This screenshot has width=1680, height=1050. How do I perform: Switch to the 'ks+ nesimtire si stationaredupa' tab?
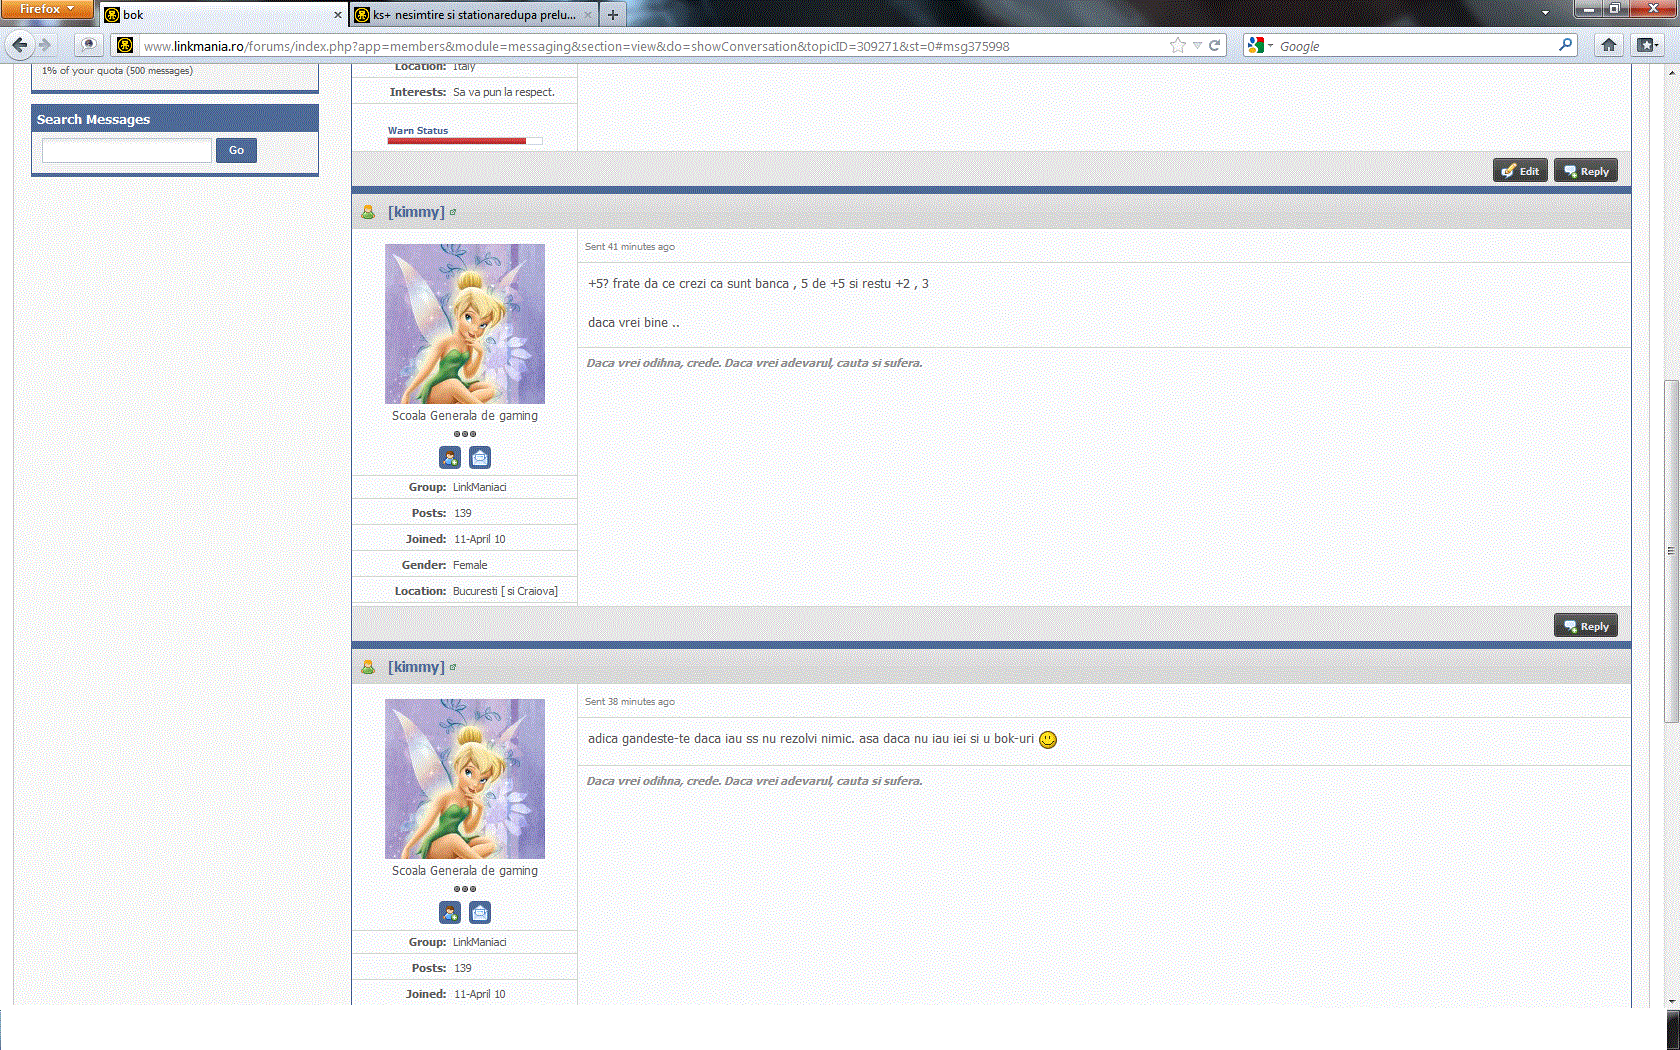(474, 15)
